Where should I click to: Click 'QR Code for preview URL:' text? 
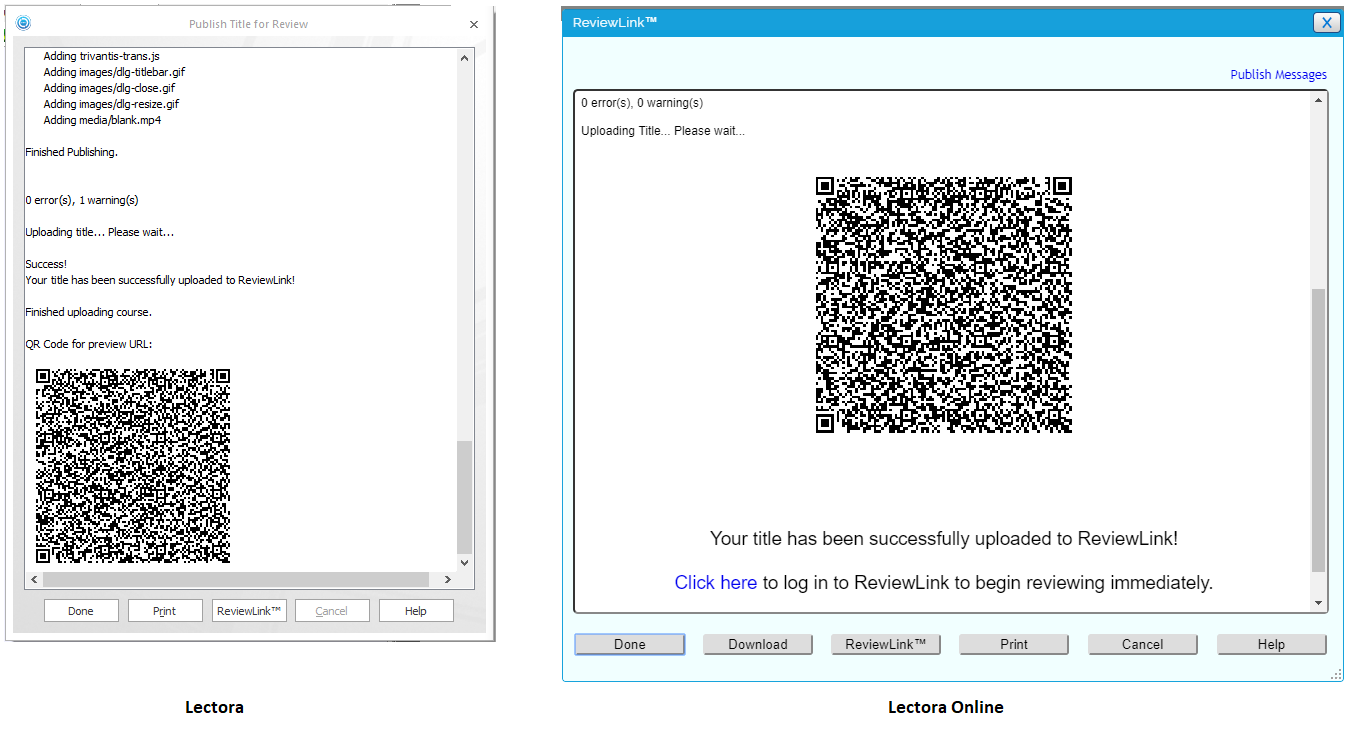point(88,345)
